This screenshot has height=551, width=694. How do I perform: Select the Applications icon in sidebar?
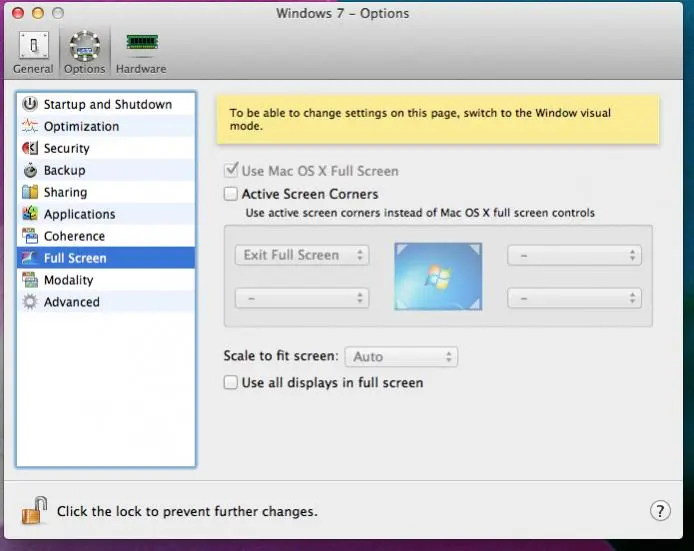pos(30,214)
